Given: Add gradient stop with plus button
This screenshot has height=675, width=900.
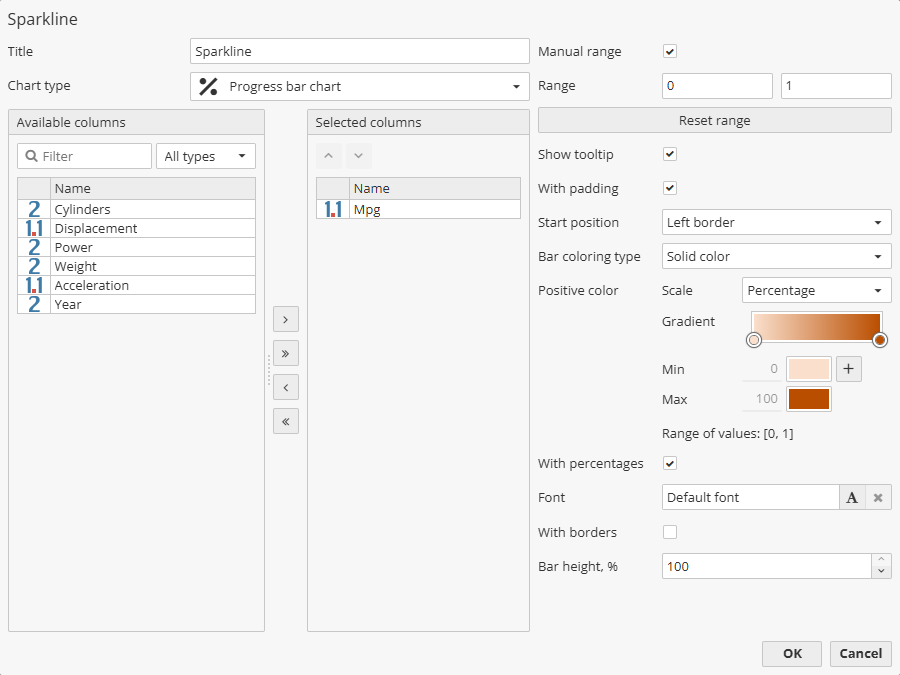Looking at the screenshot, I should [x=849, y=369].
